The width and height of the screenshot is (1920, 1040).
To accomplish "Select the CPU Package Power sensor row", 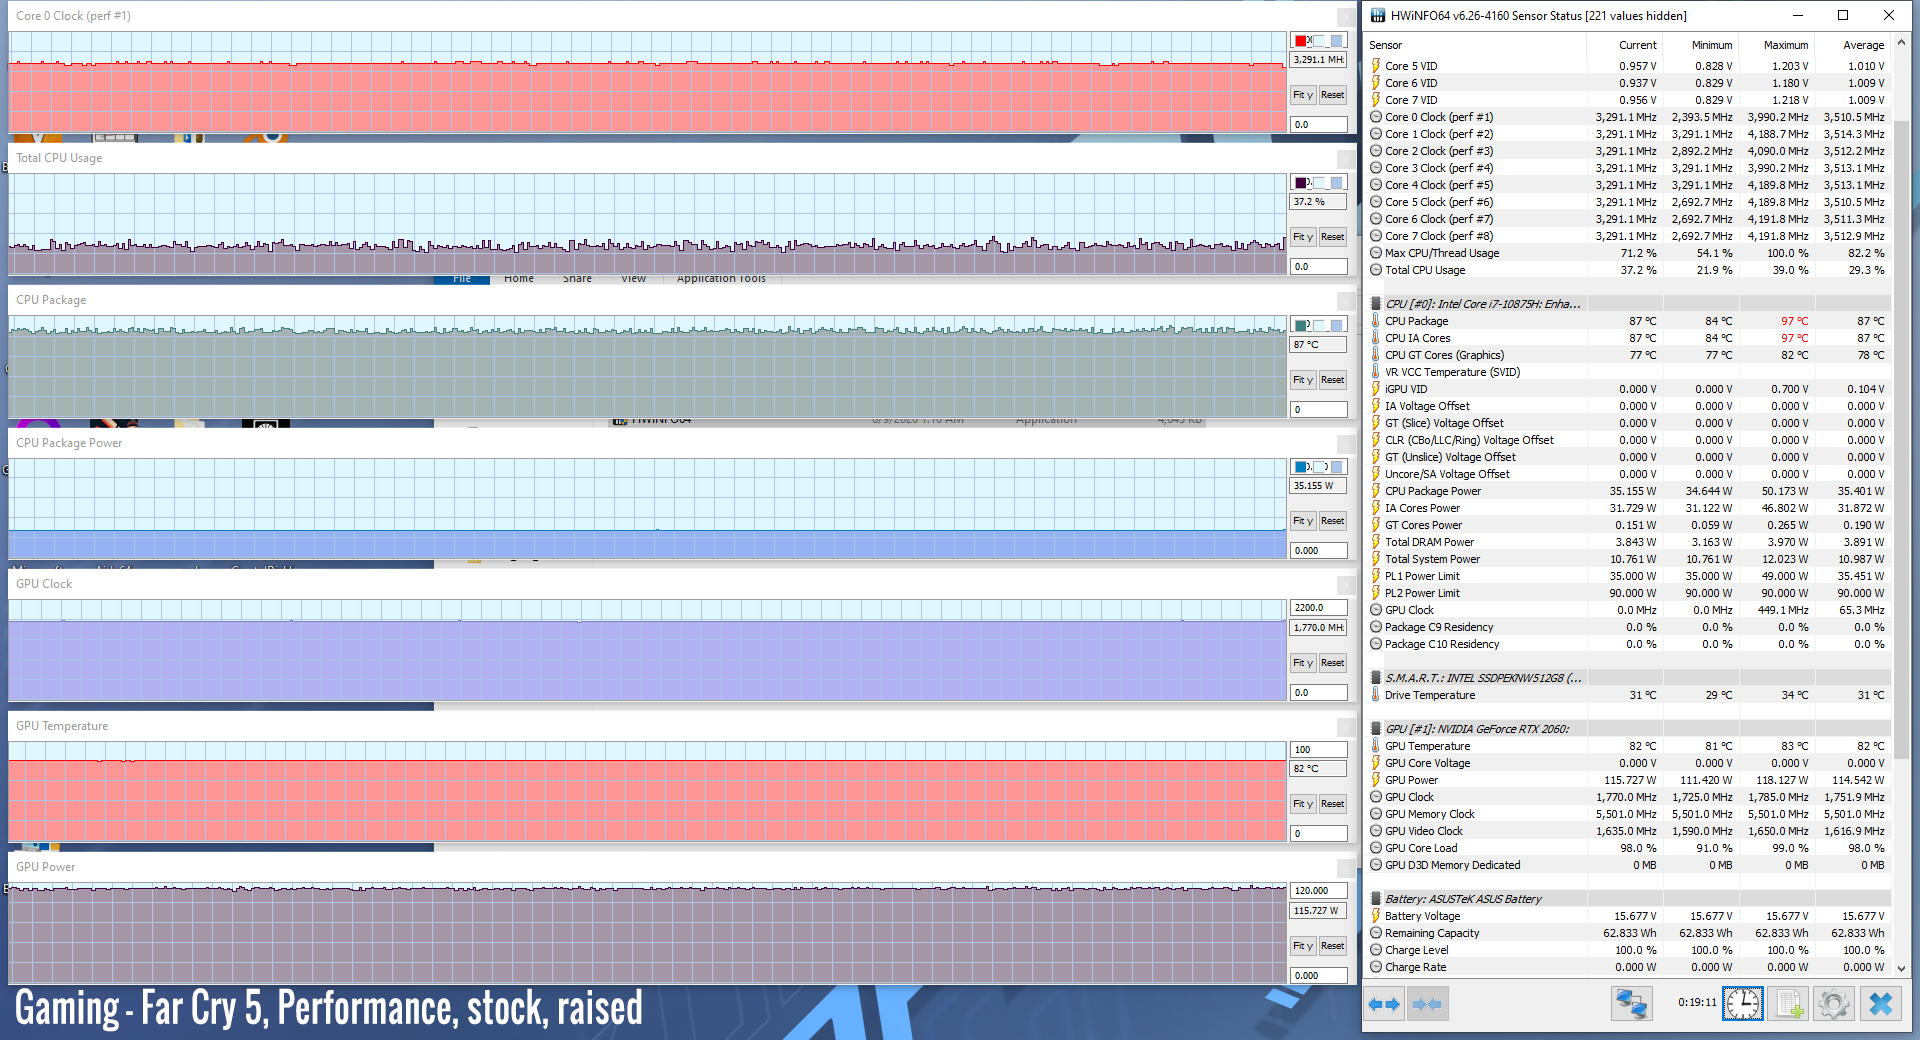I will point(1628,491).
